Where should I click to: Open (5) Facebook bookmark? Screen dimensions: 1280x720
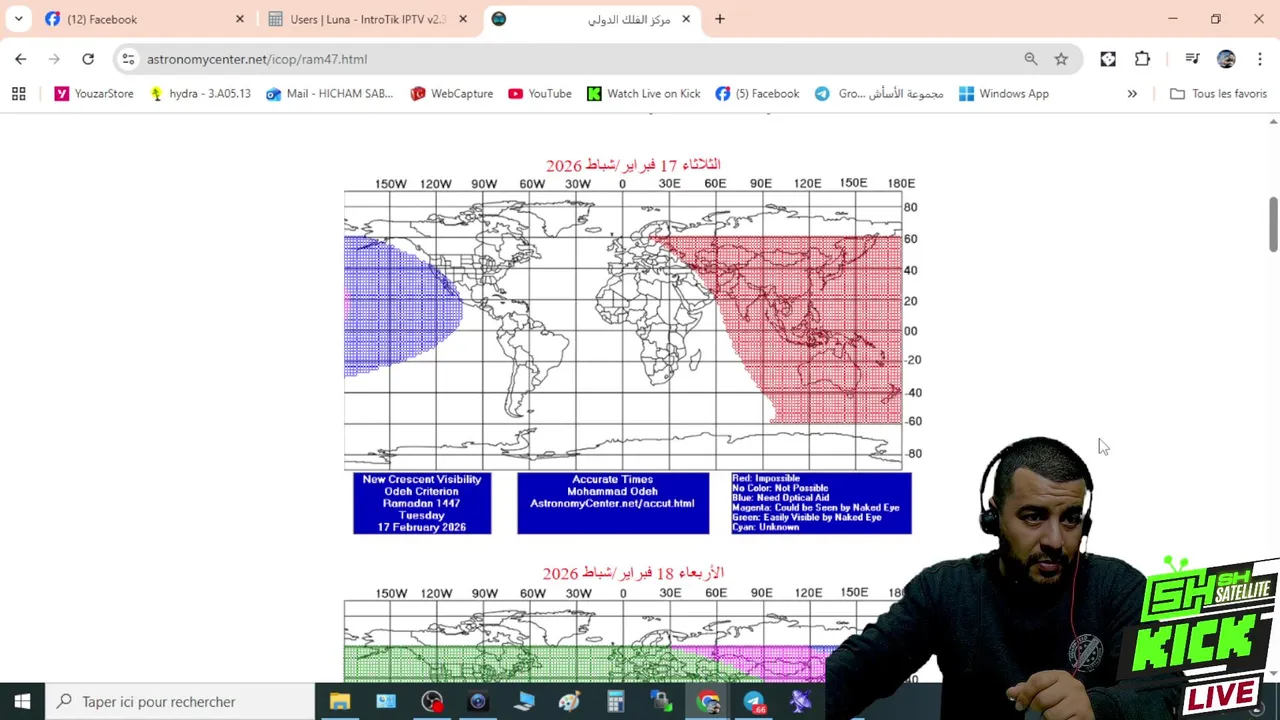757,94
